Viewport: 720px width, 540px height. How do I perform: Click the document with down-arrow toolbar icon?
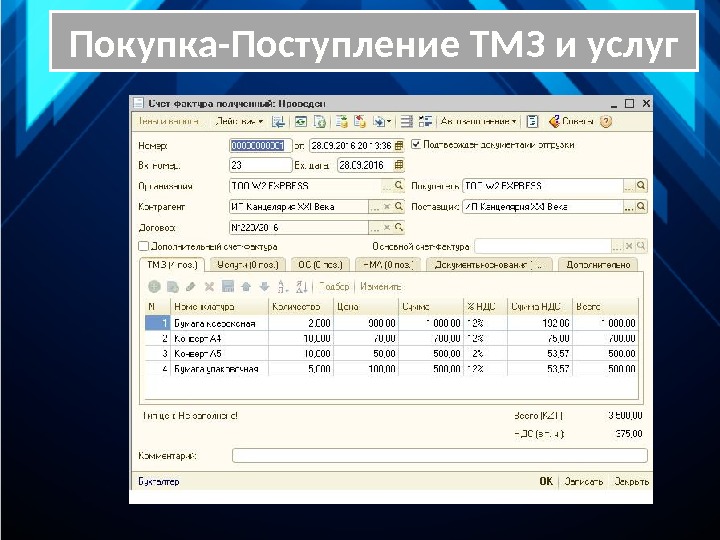pos(341,122)
